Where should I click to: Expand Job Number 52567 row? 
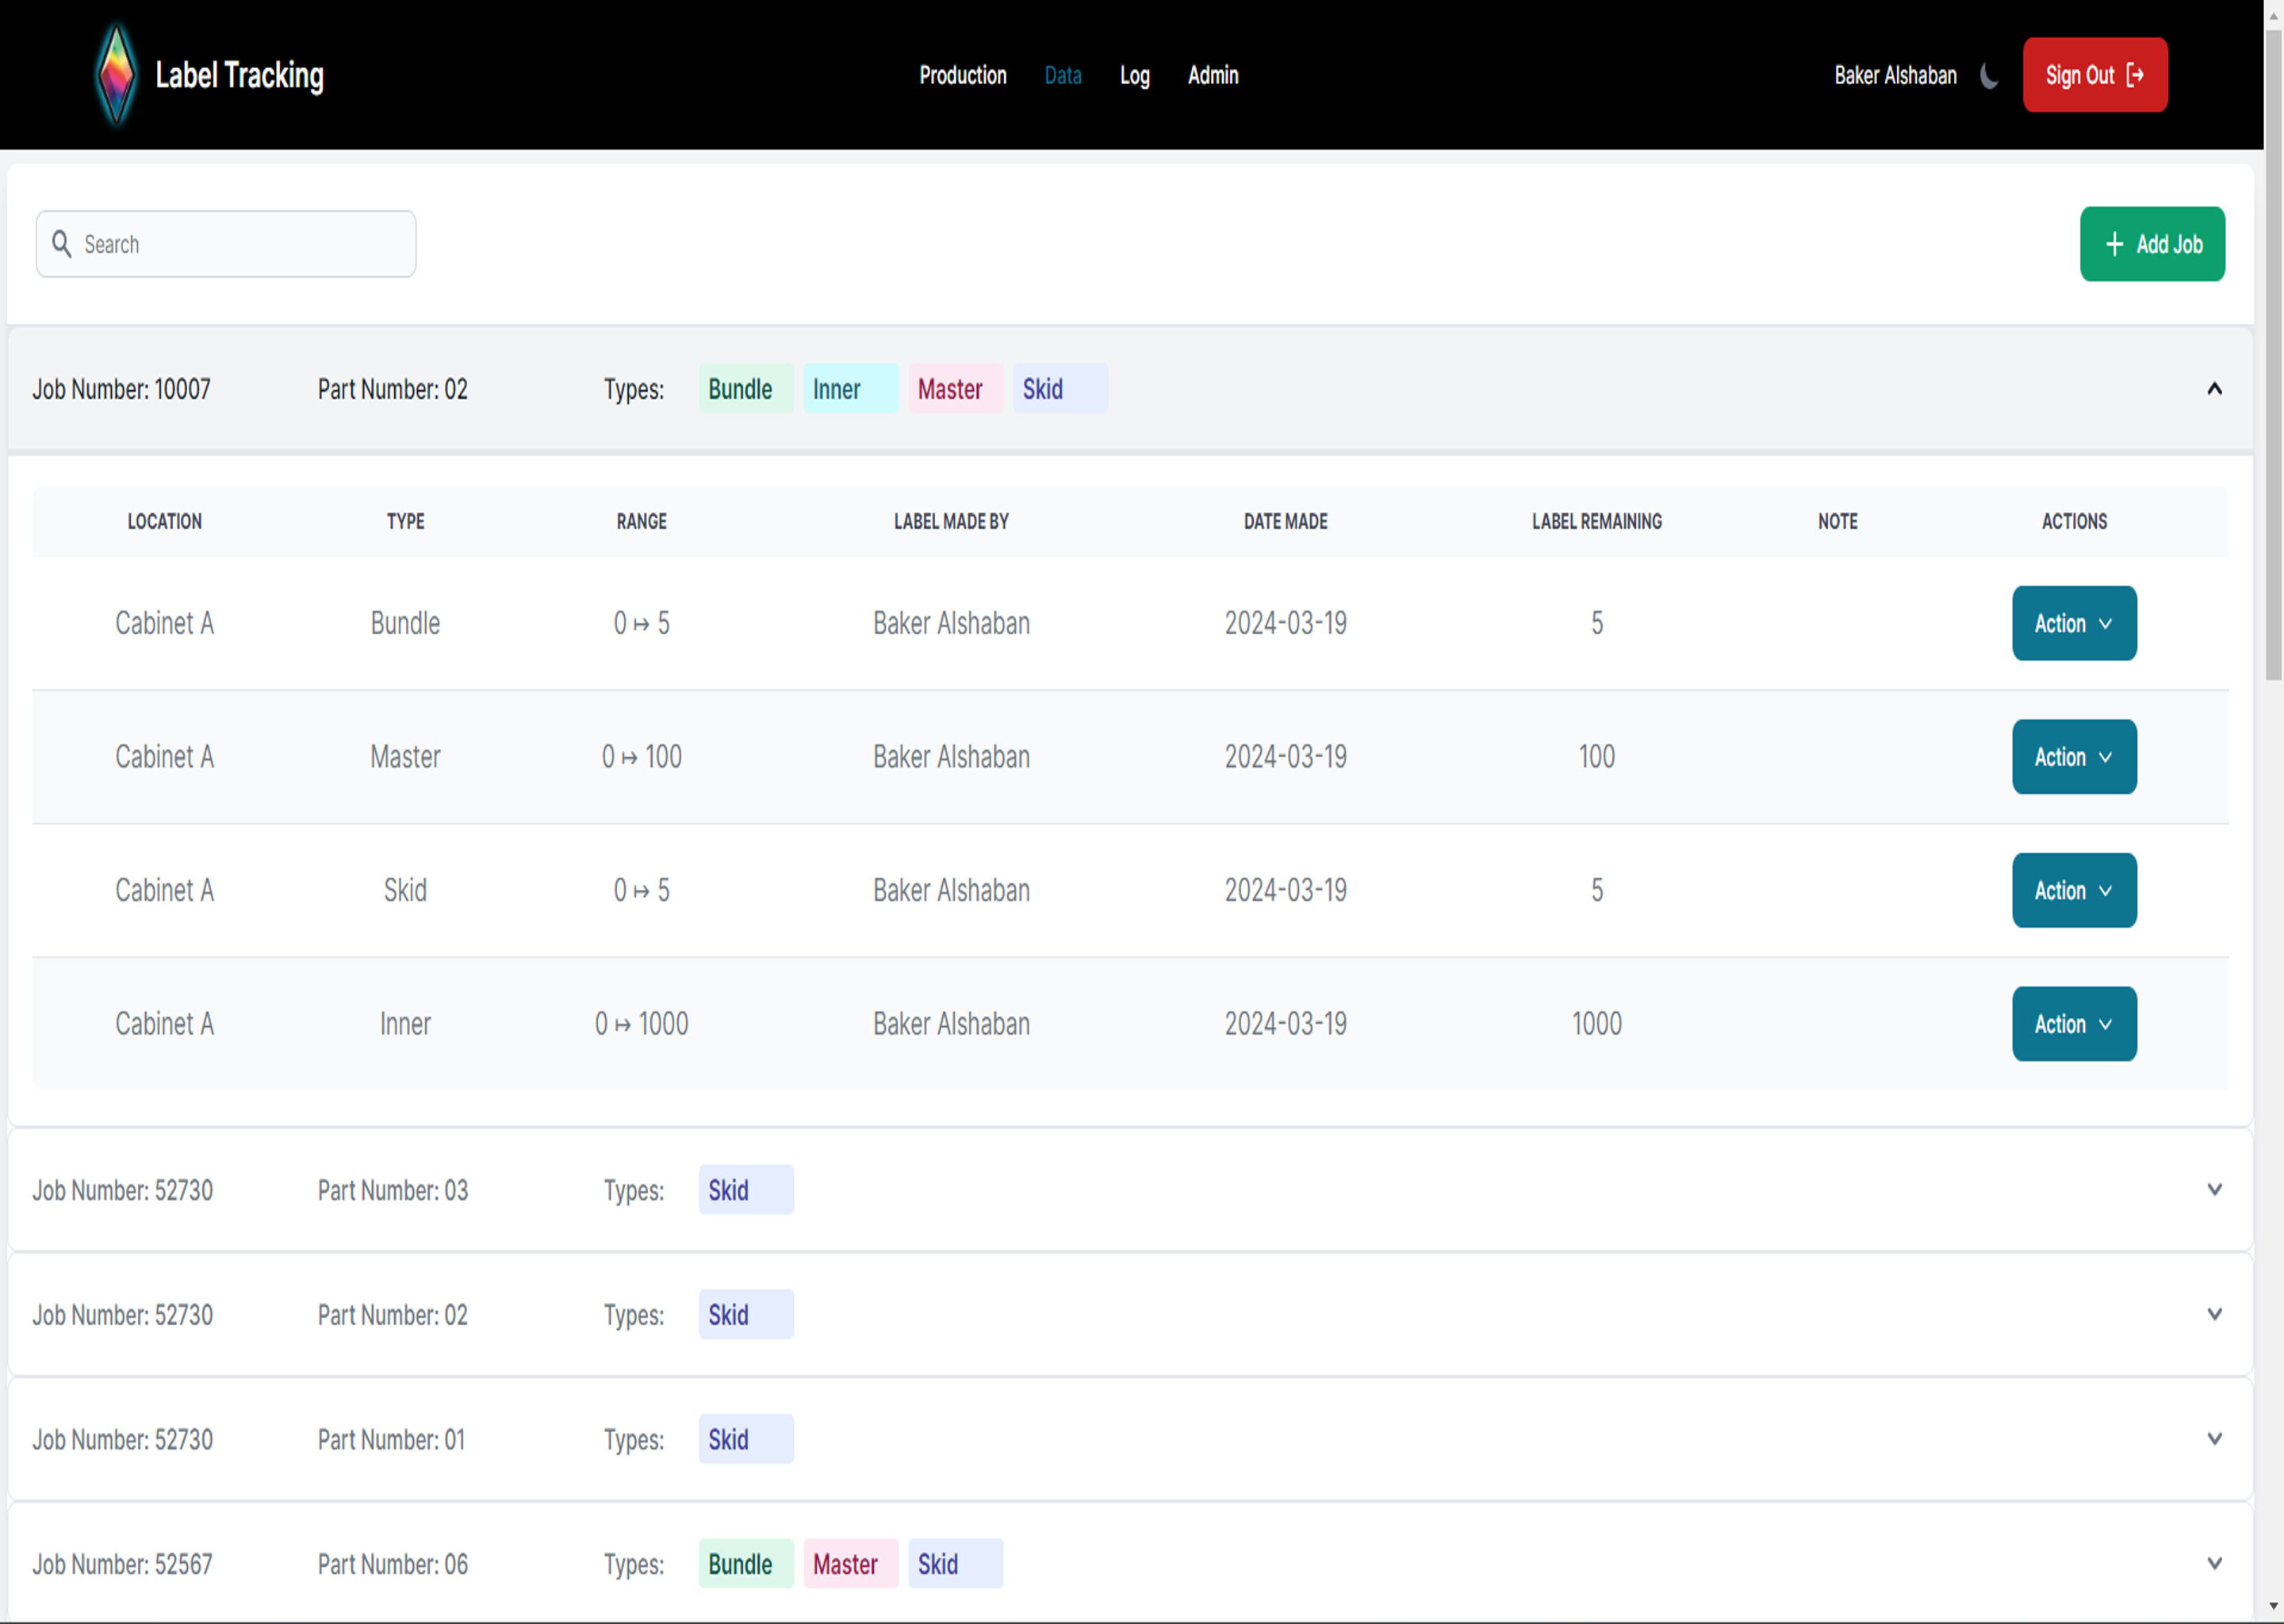pyautogui.click(x=2214, y=1563)
